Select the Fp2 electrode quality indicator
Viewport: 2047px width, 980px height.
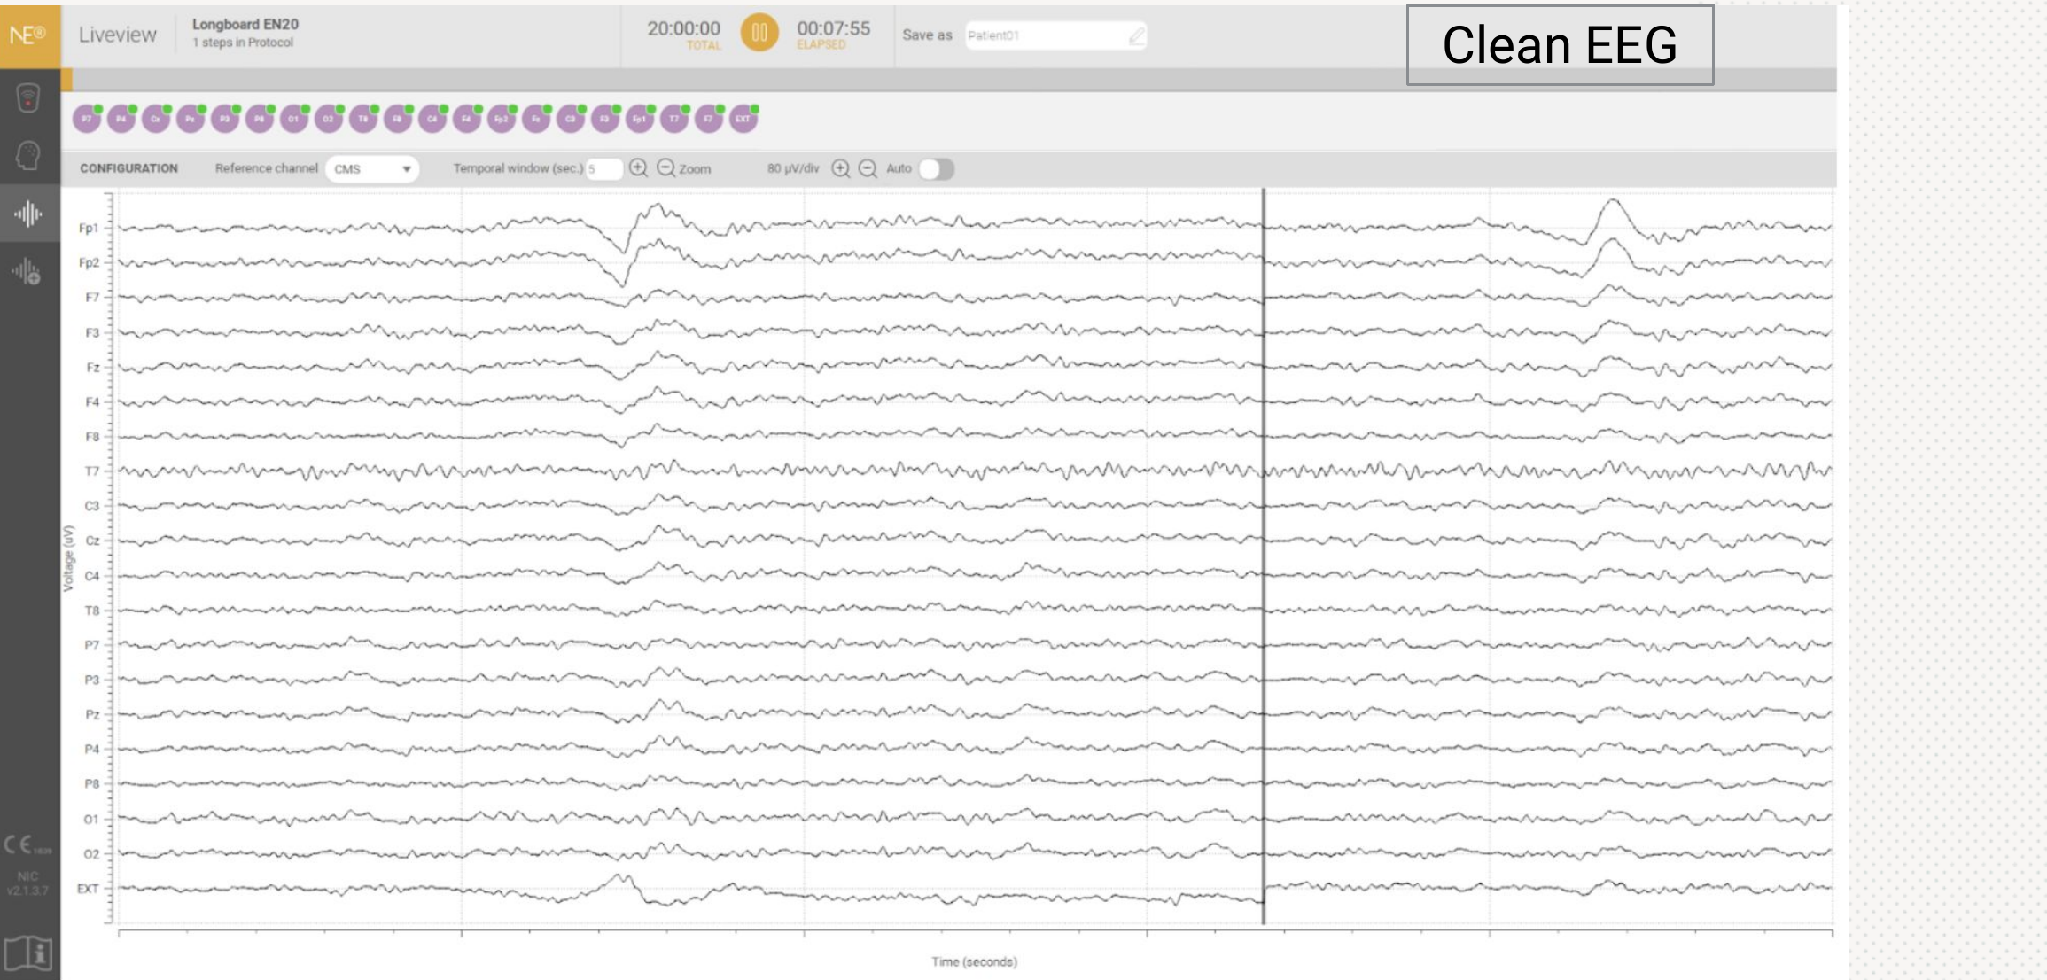click(501, 119)
